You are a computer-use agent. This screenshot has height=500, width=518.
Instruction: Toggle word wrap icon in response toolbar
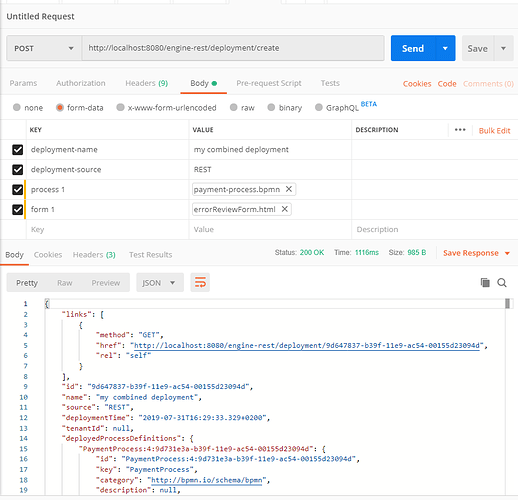[200, 283]
